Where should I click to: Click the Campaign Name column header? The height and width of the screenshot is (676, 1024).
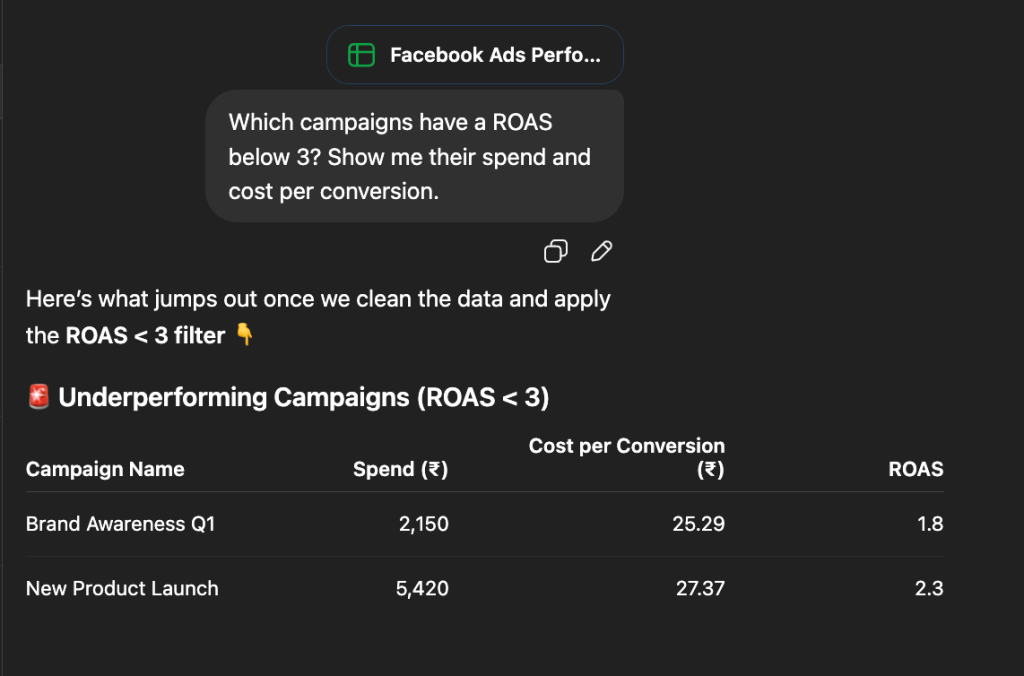click(105, 469)
